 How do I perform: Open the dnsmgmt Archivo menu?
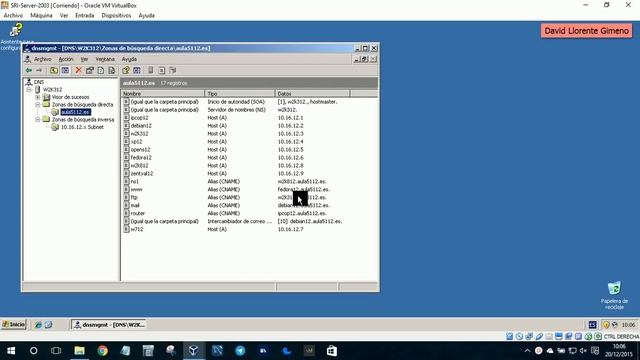click(42, 59)
